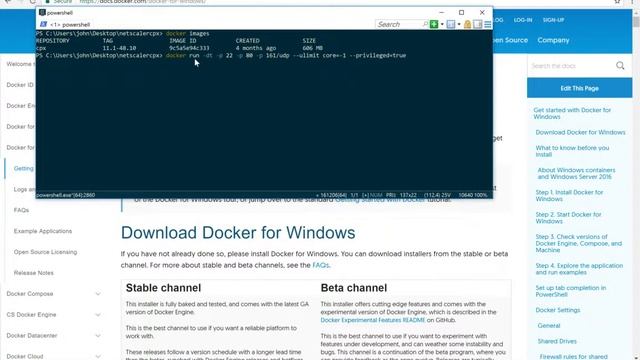Viewport: 640px width, 360px height.
Task: Maximize the powershell ConEmu window
Action: click(461, 13)
